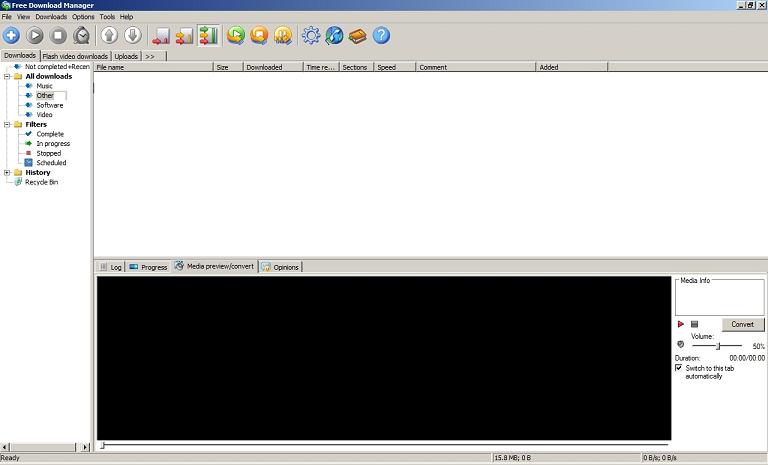Viewport: 768px width, 465px height.
Task: Open the Tools menu
Action: [x=107, y=17]
